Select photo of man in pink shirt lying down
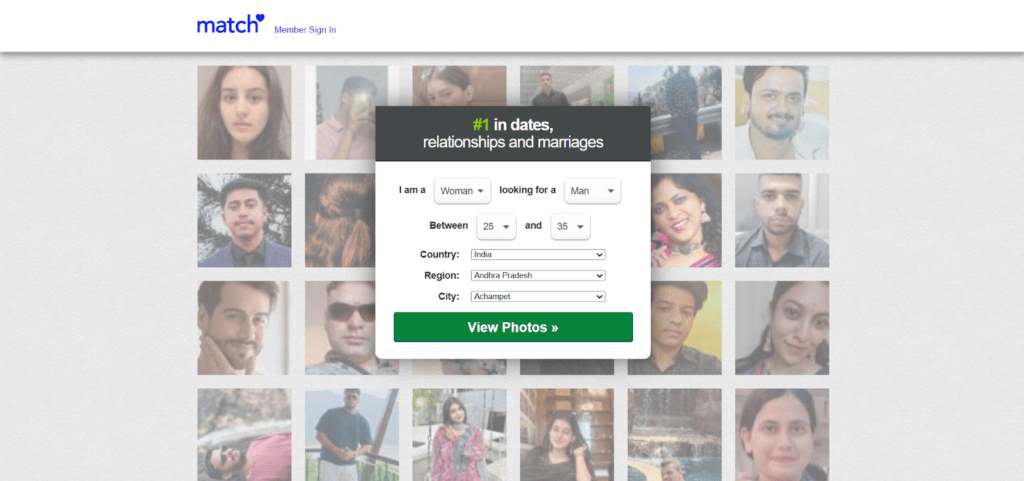Image resolution: width=1024 pixels, height=481 pixels. 244,435
